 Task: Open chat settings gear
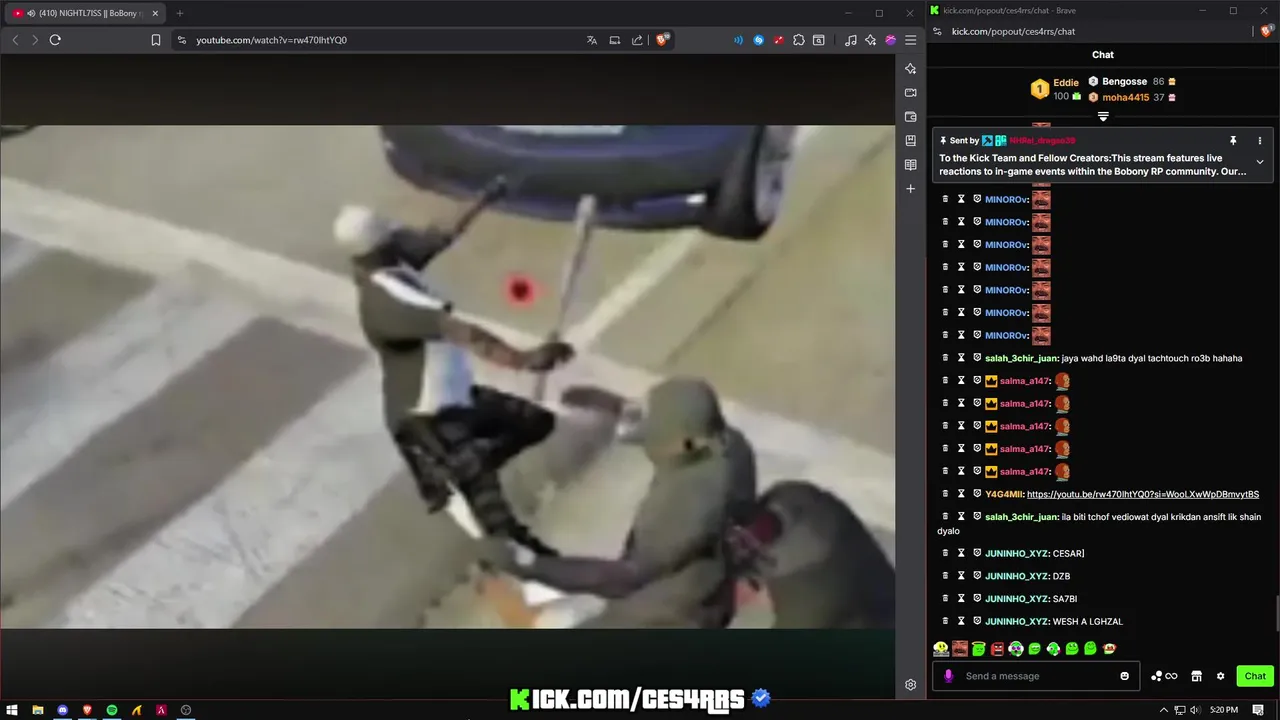click(1220, 676)
